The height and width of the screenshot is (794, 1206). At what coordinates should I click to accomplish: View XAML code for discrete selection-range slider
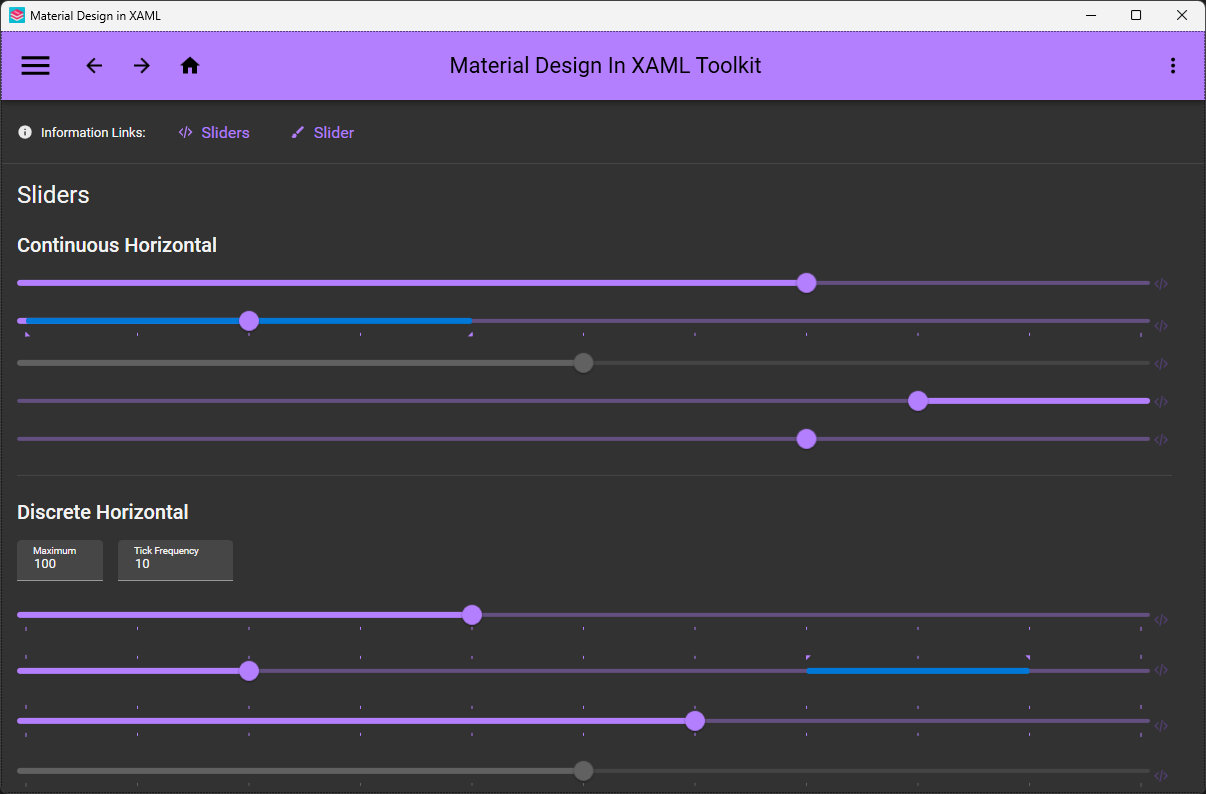coord(1161,671)
